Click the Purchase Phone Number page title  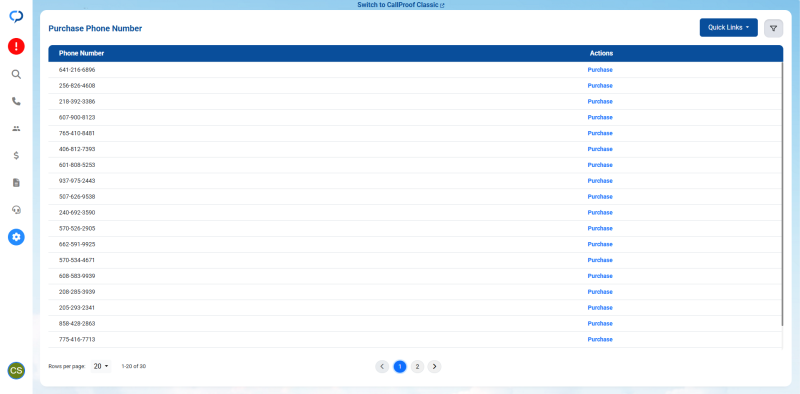pos(95,29)
